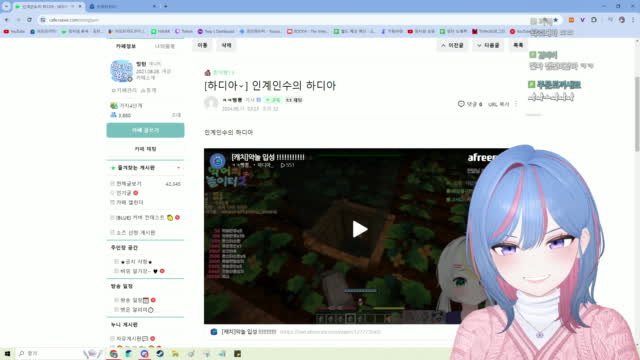The height and width of the screenshot is (360, 640).
Task: Click the post author's profile avatar
Action: pos(211,103)
